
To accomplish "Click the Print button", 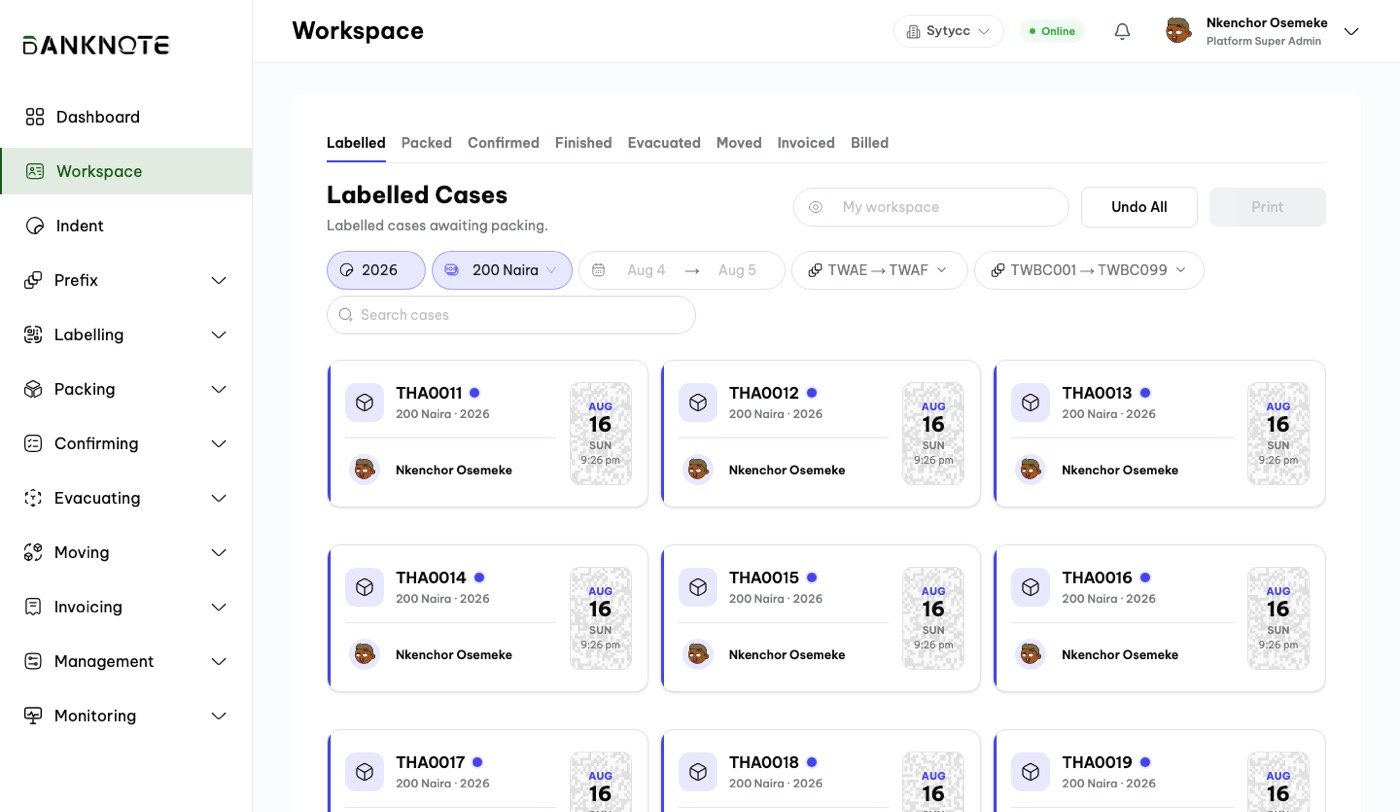I will (1267, 207).
